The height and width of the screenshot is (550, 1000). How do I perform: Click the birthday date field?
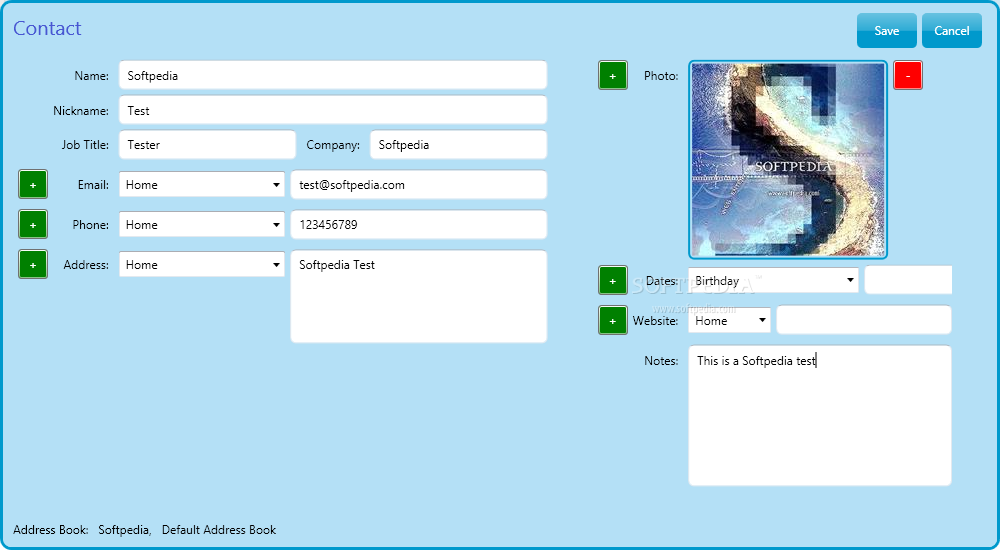(x=908, y=280)
